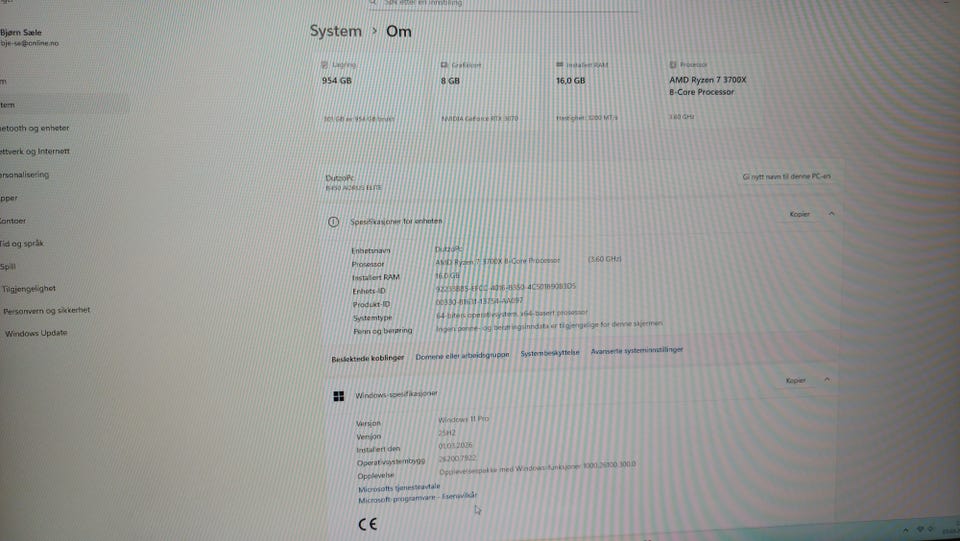Screen dimensions: 960x541
Task: Select Personvern og sikkerhet in sidebar
Action: click(x=47, y=311)
